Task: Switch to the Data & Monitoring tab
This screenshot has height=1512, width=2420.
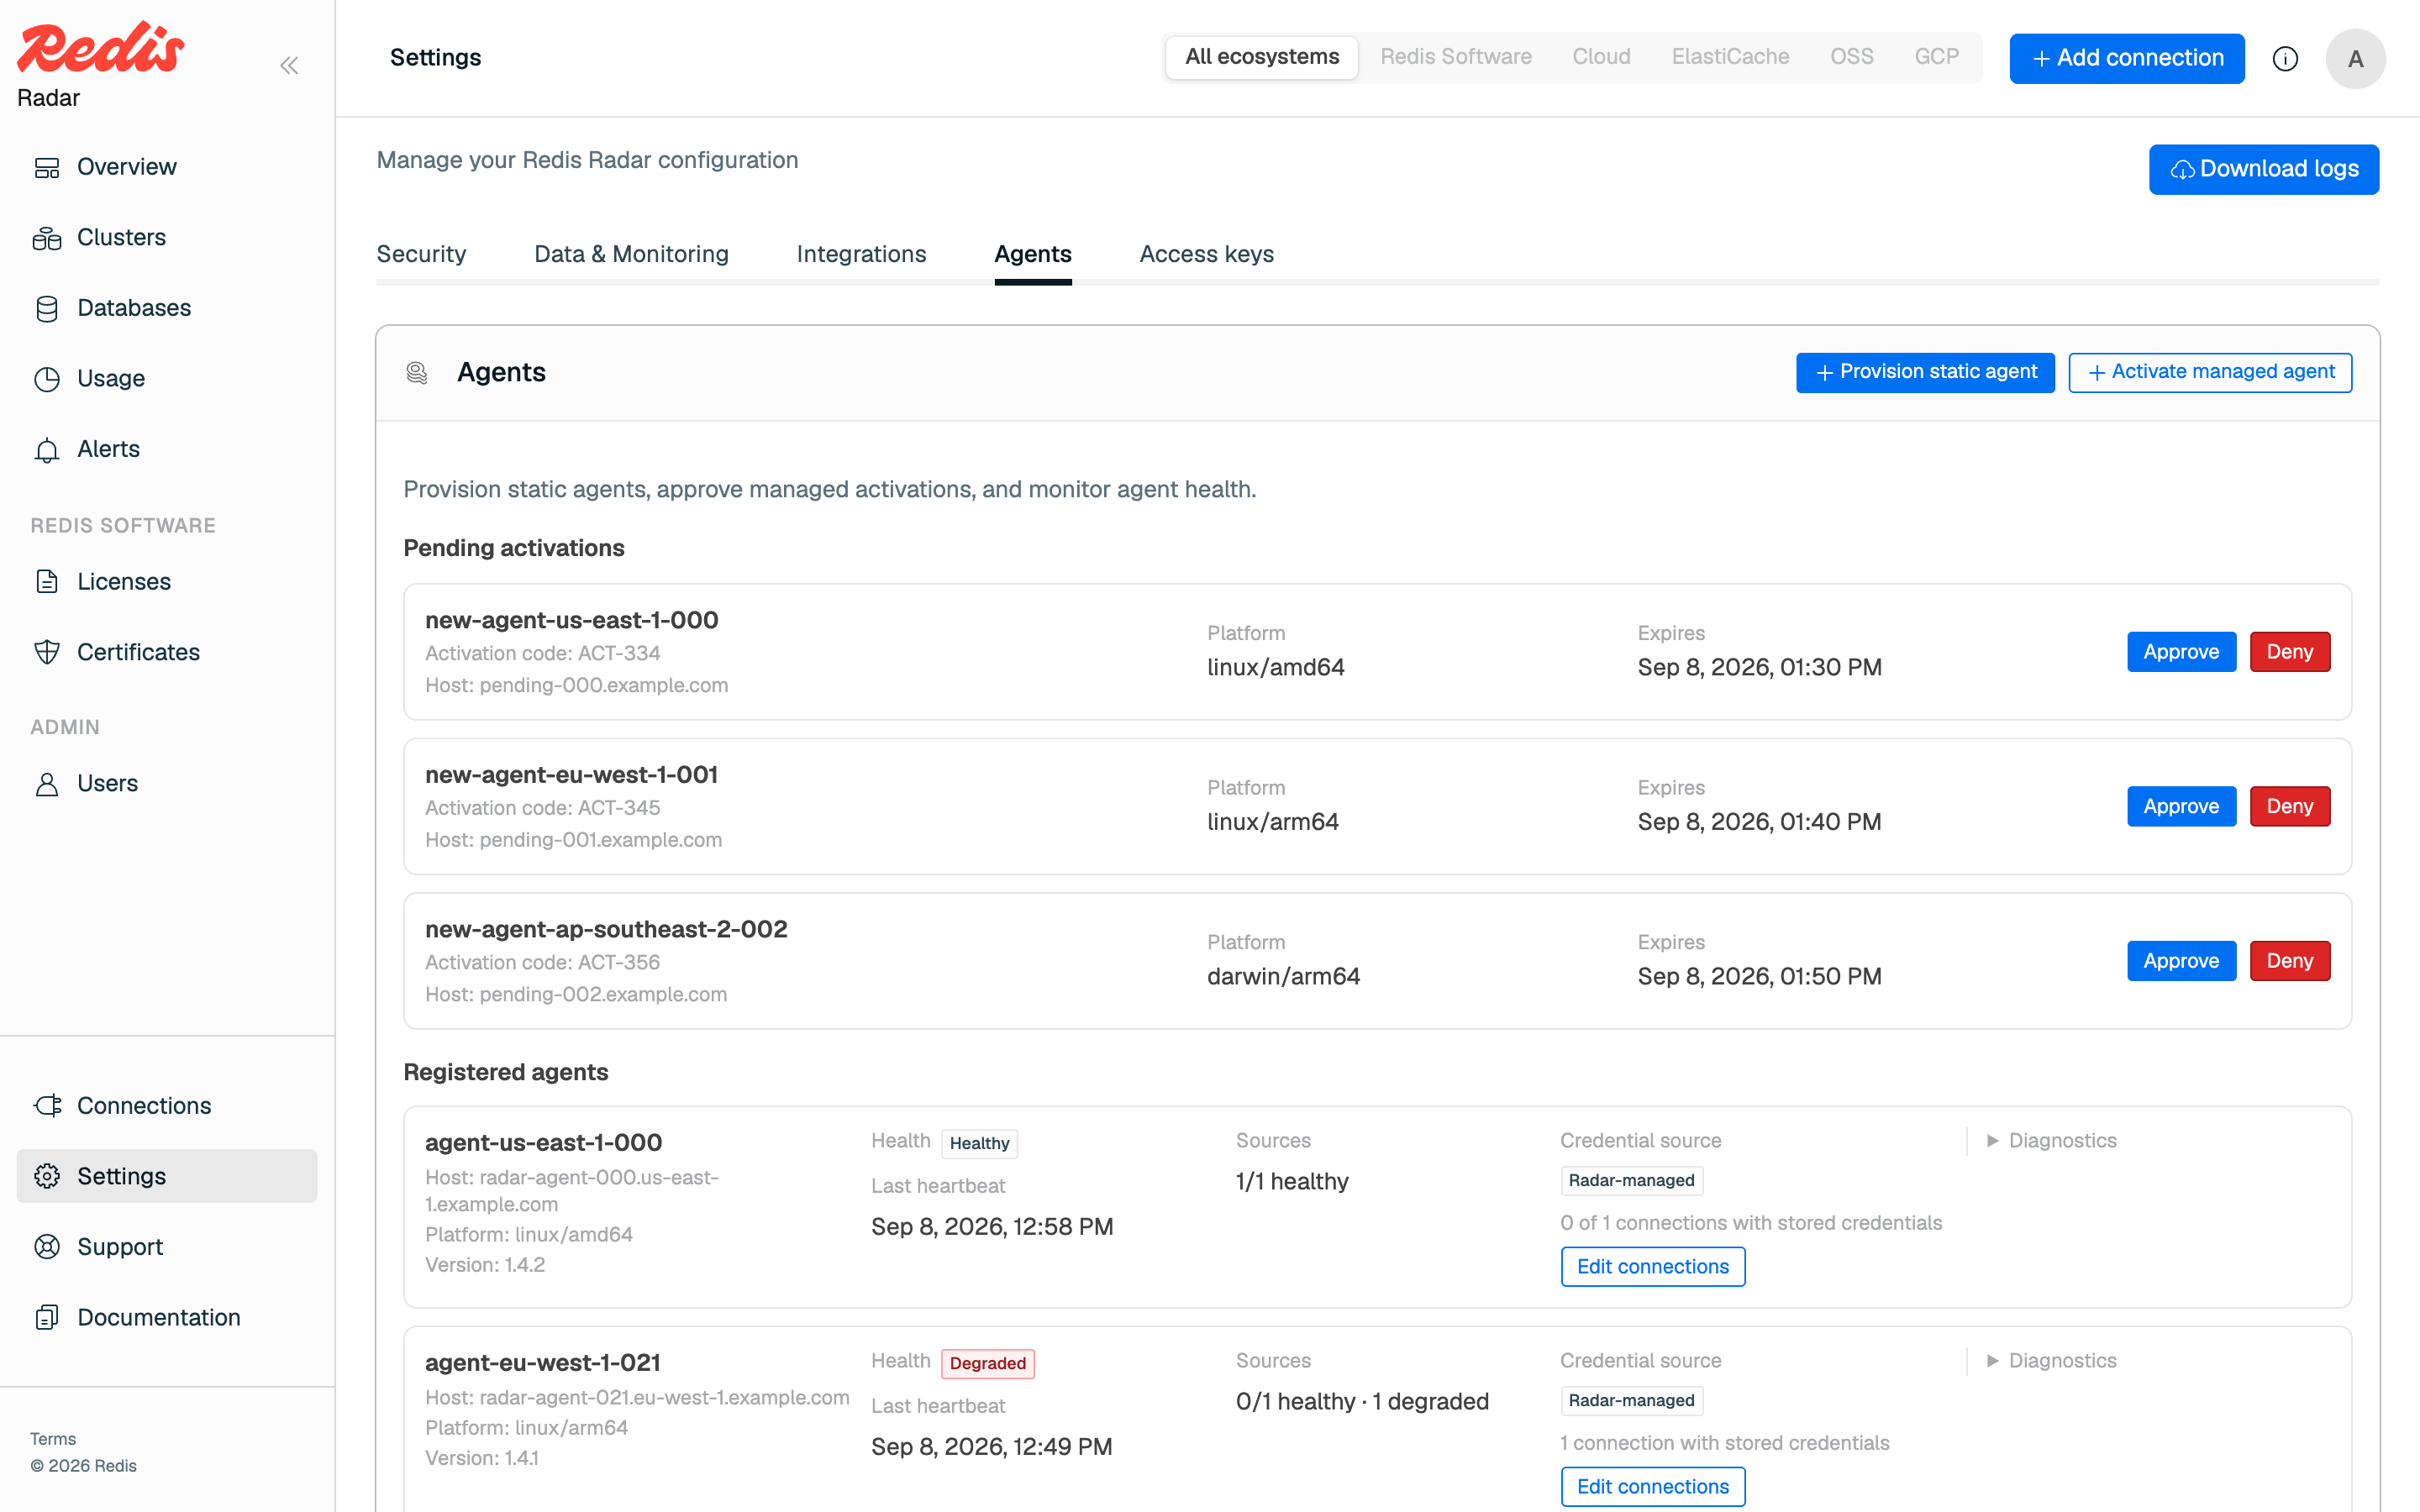Action: point(631,254)
